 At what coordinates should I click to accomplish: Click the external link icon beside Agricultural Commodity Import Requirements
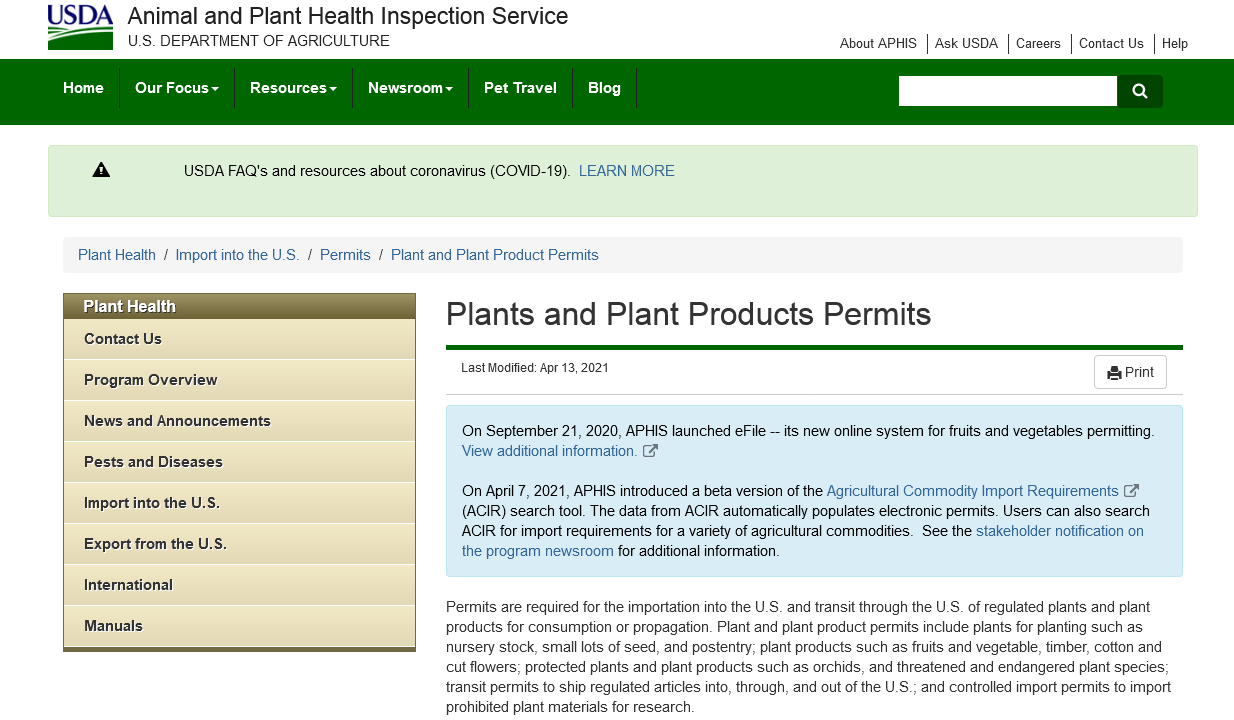click(1131, 491)
